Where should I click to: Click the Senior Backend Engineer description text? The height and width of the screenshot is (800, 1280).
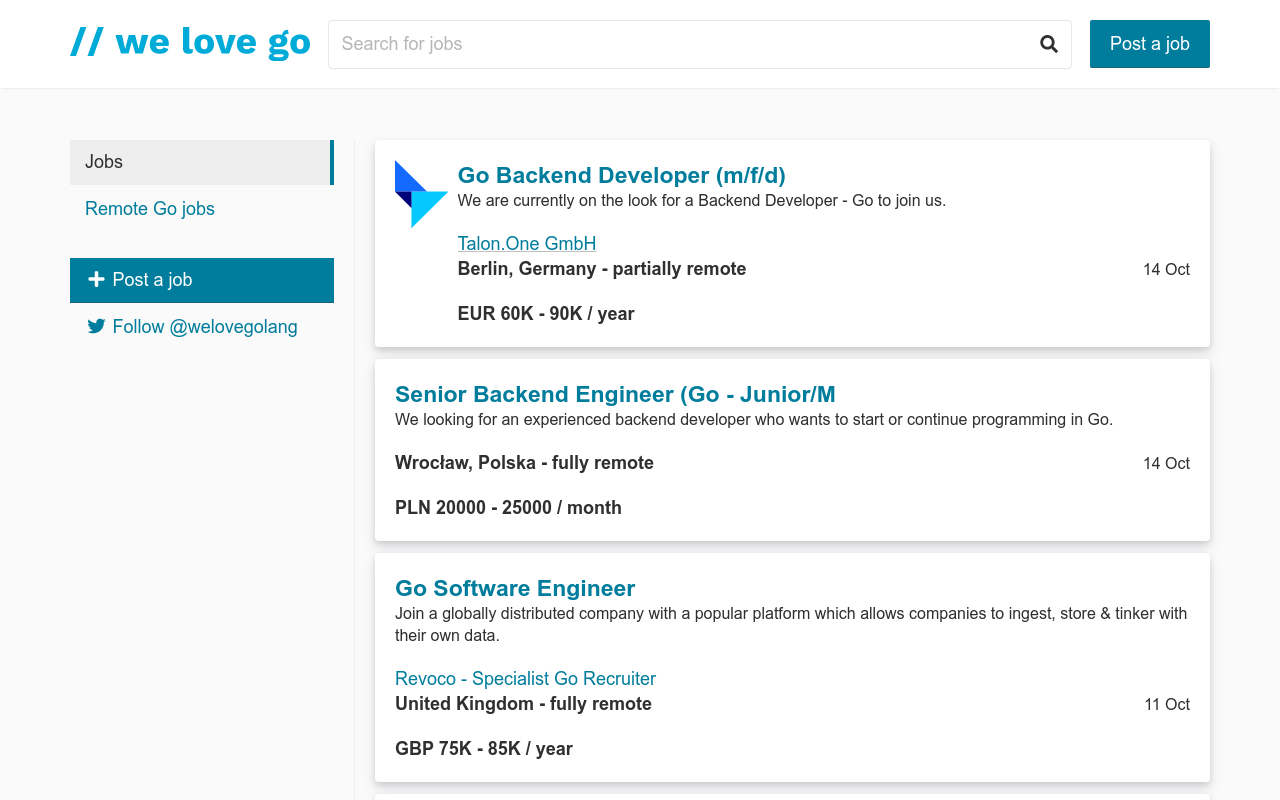point(754,420)
